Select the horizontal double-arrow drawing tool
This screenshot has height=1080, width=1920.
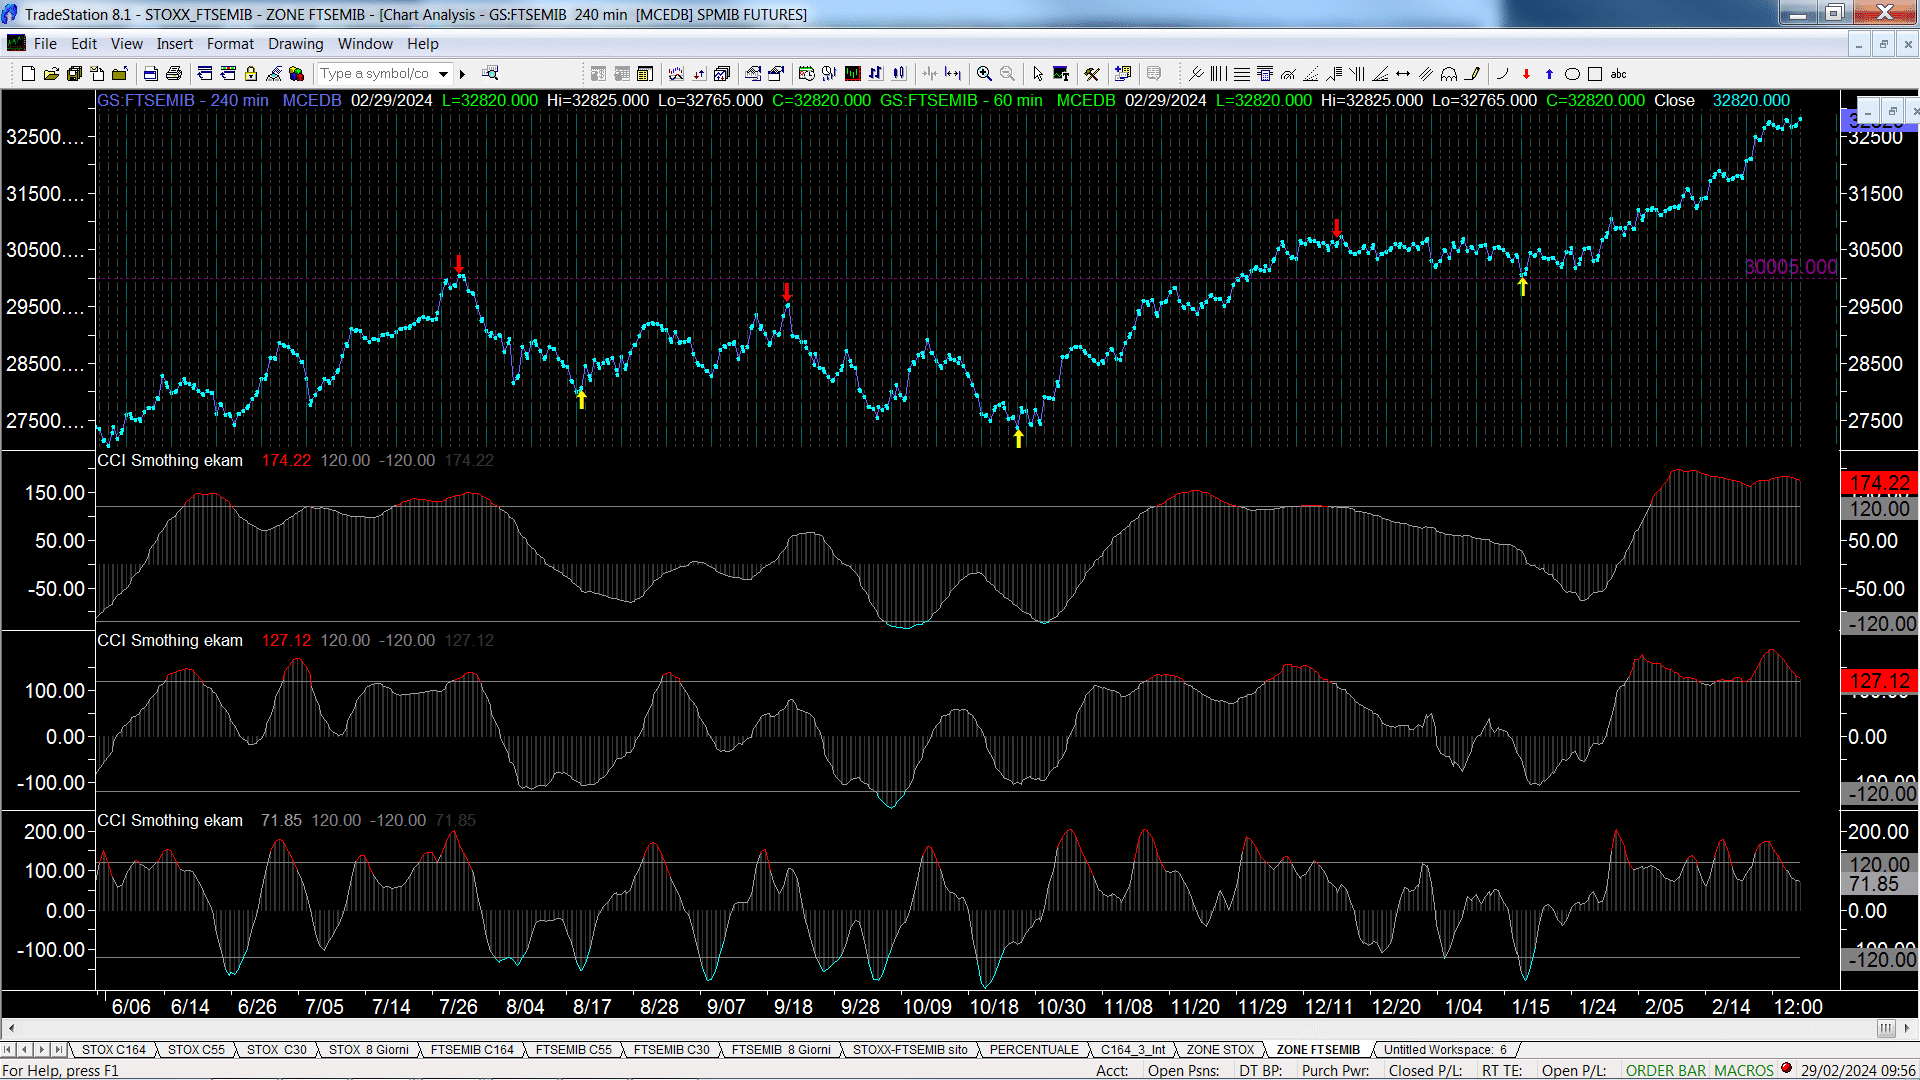point(1403,73)
